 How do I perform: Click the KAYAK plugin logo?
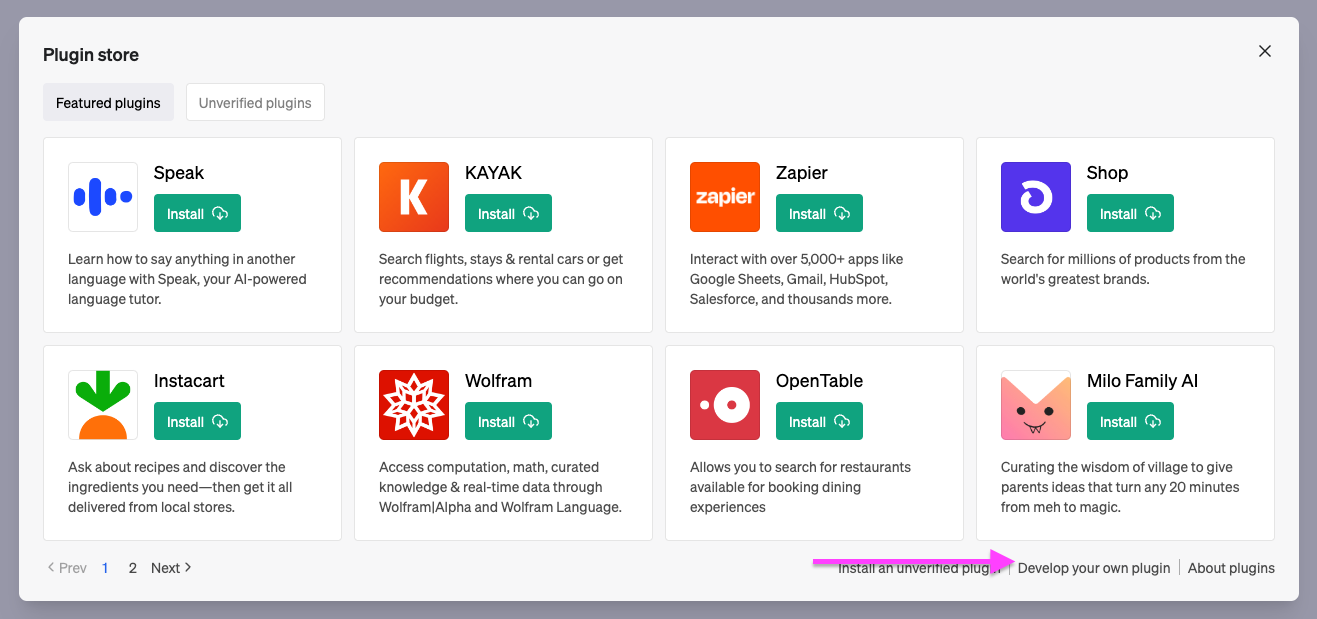point(414,197)
